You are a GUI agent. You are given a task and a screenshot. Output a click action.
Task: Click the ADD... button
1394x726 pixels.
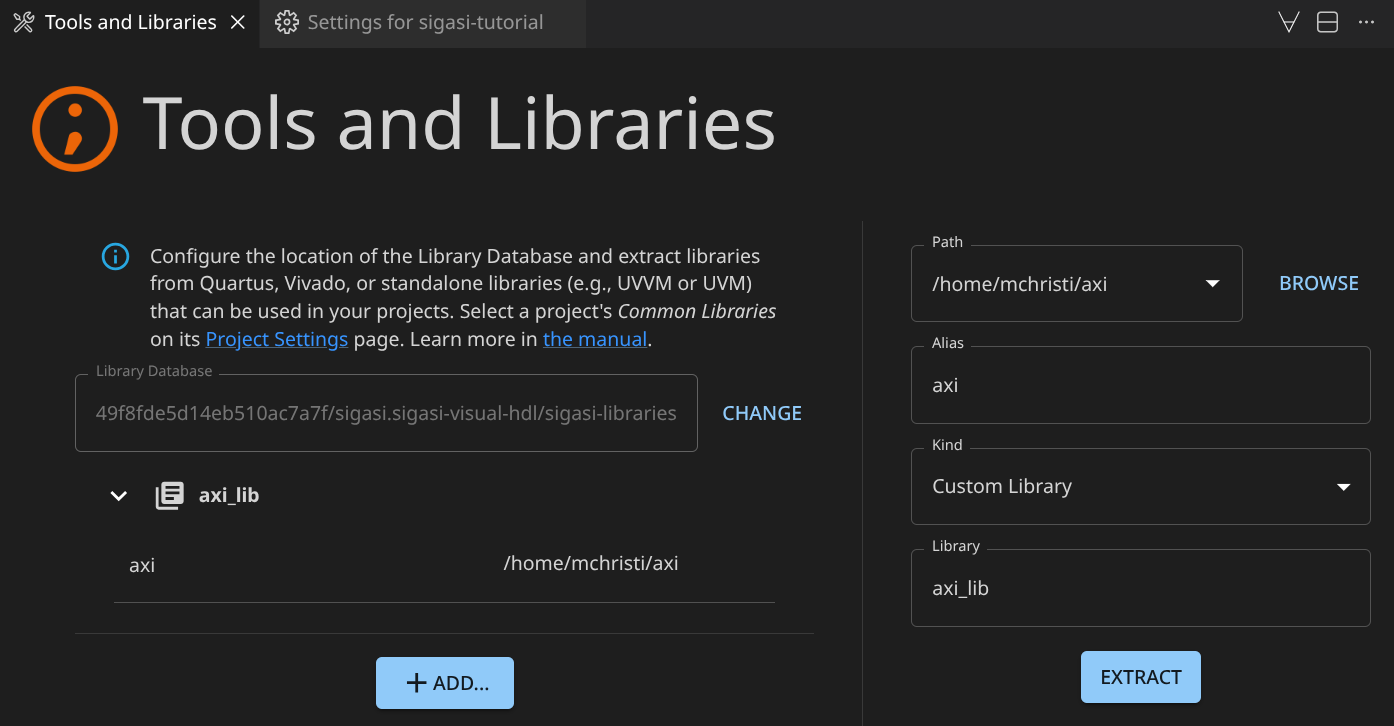pos(445,683)
